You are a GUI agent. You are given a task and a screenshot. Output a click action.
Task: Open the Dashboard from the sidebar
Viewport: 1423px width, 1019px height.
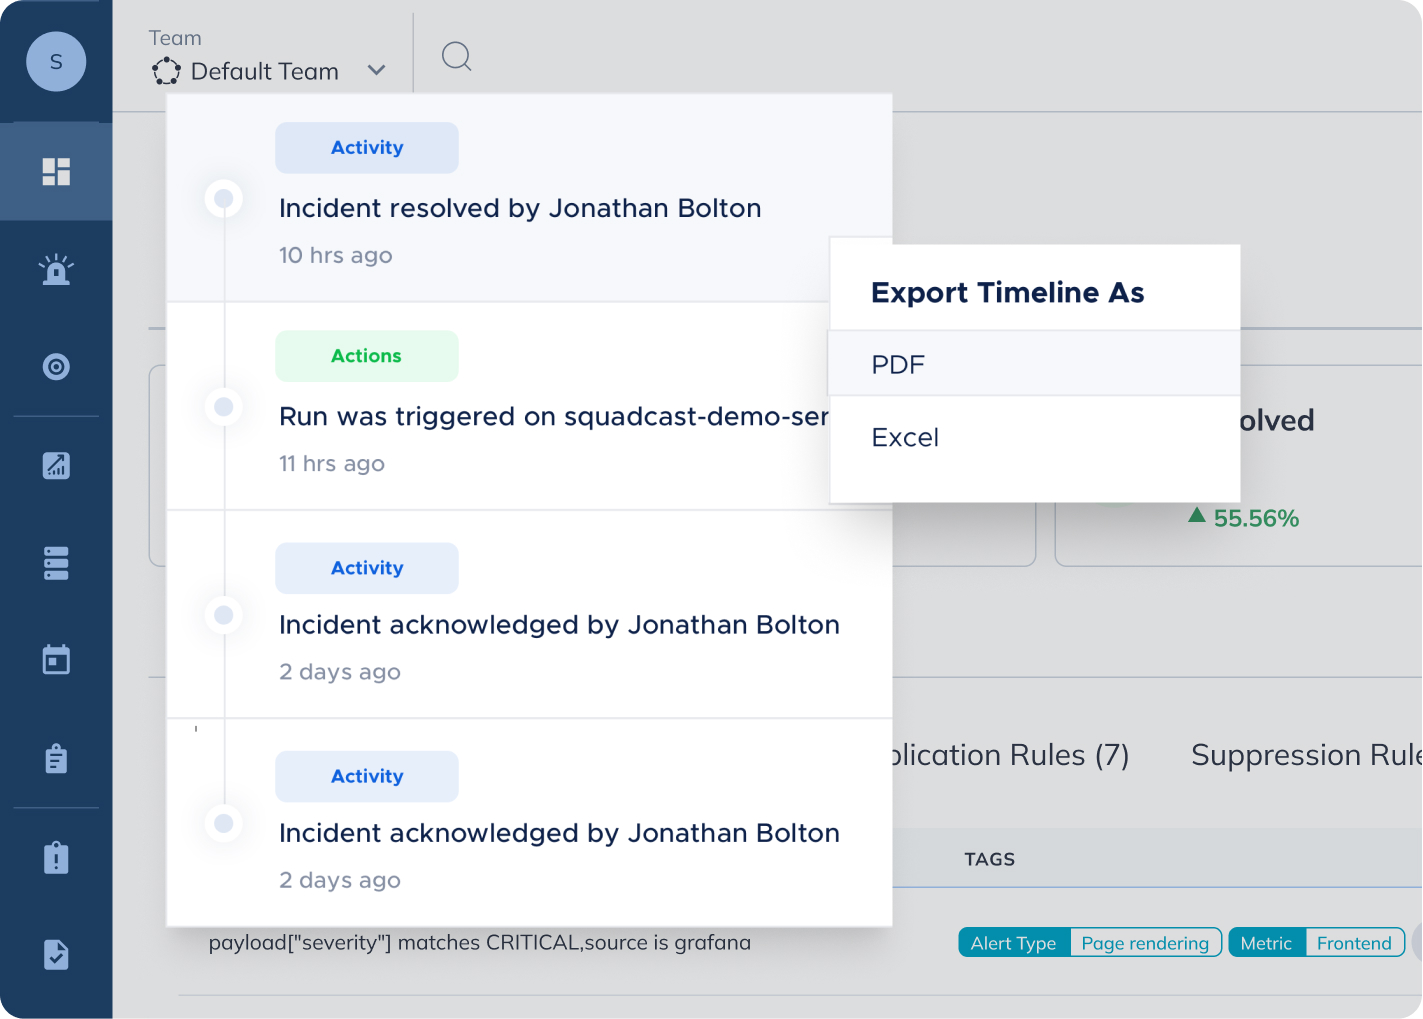click(56, 171)
